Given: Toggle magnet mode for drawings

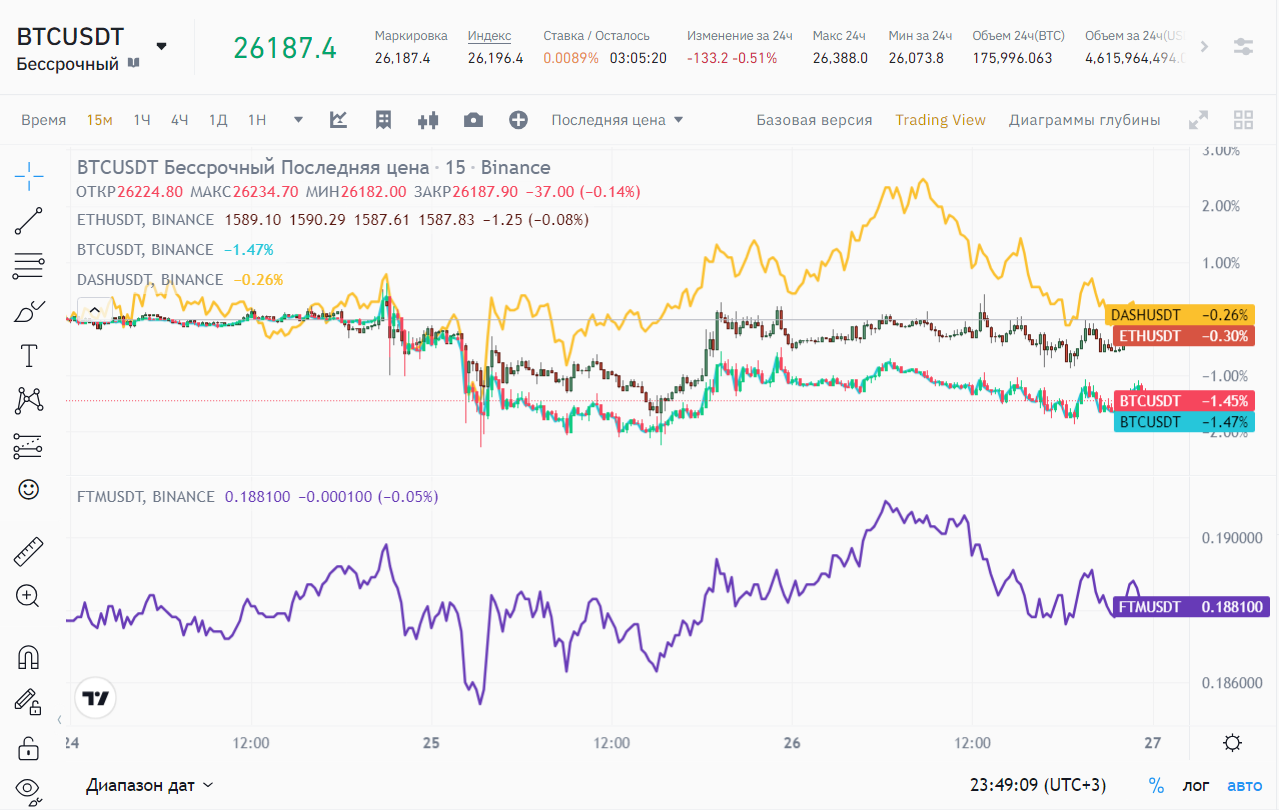Looking at the screenshot, I should [x=29, y=657].
